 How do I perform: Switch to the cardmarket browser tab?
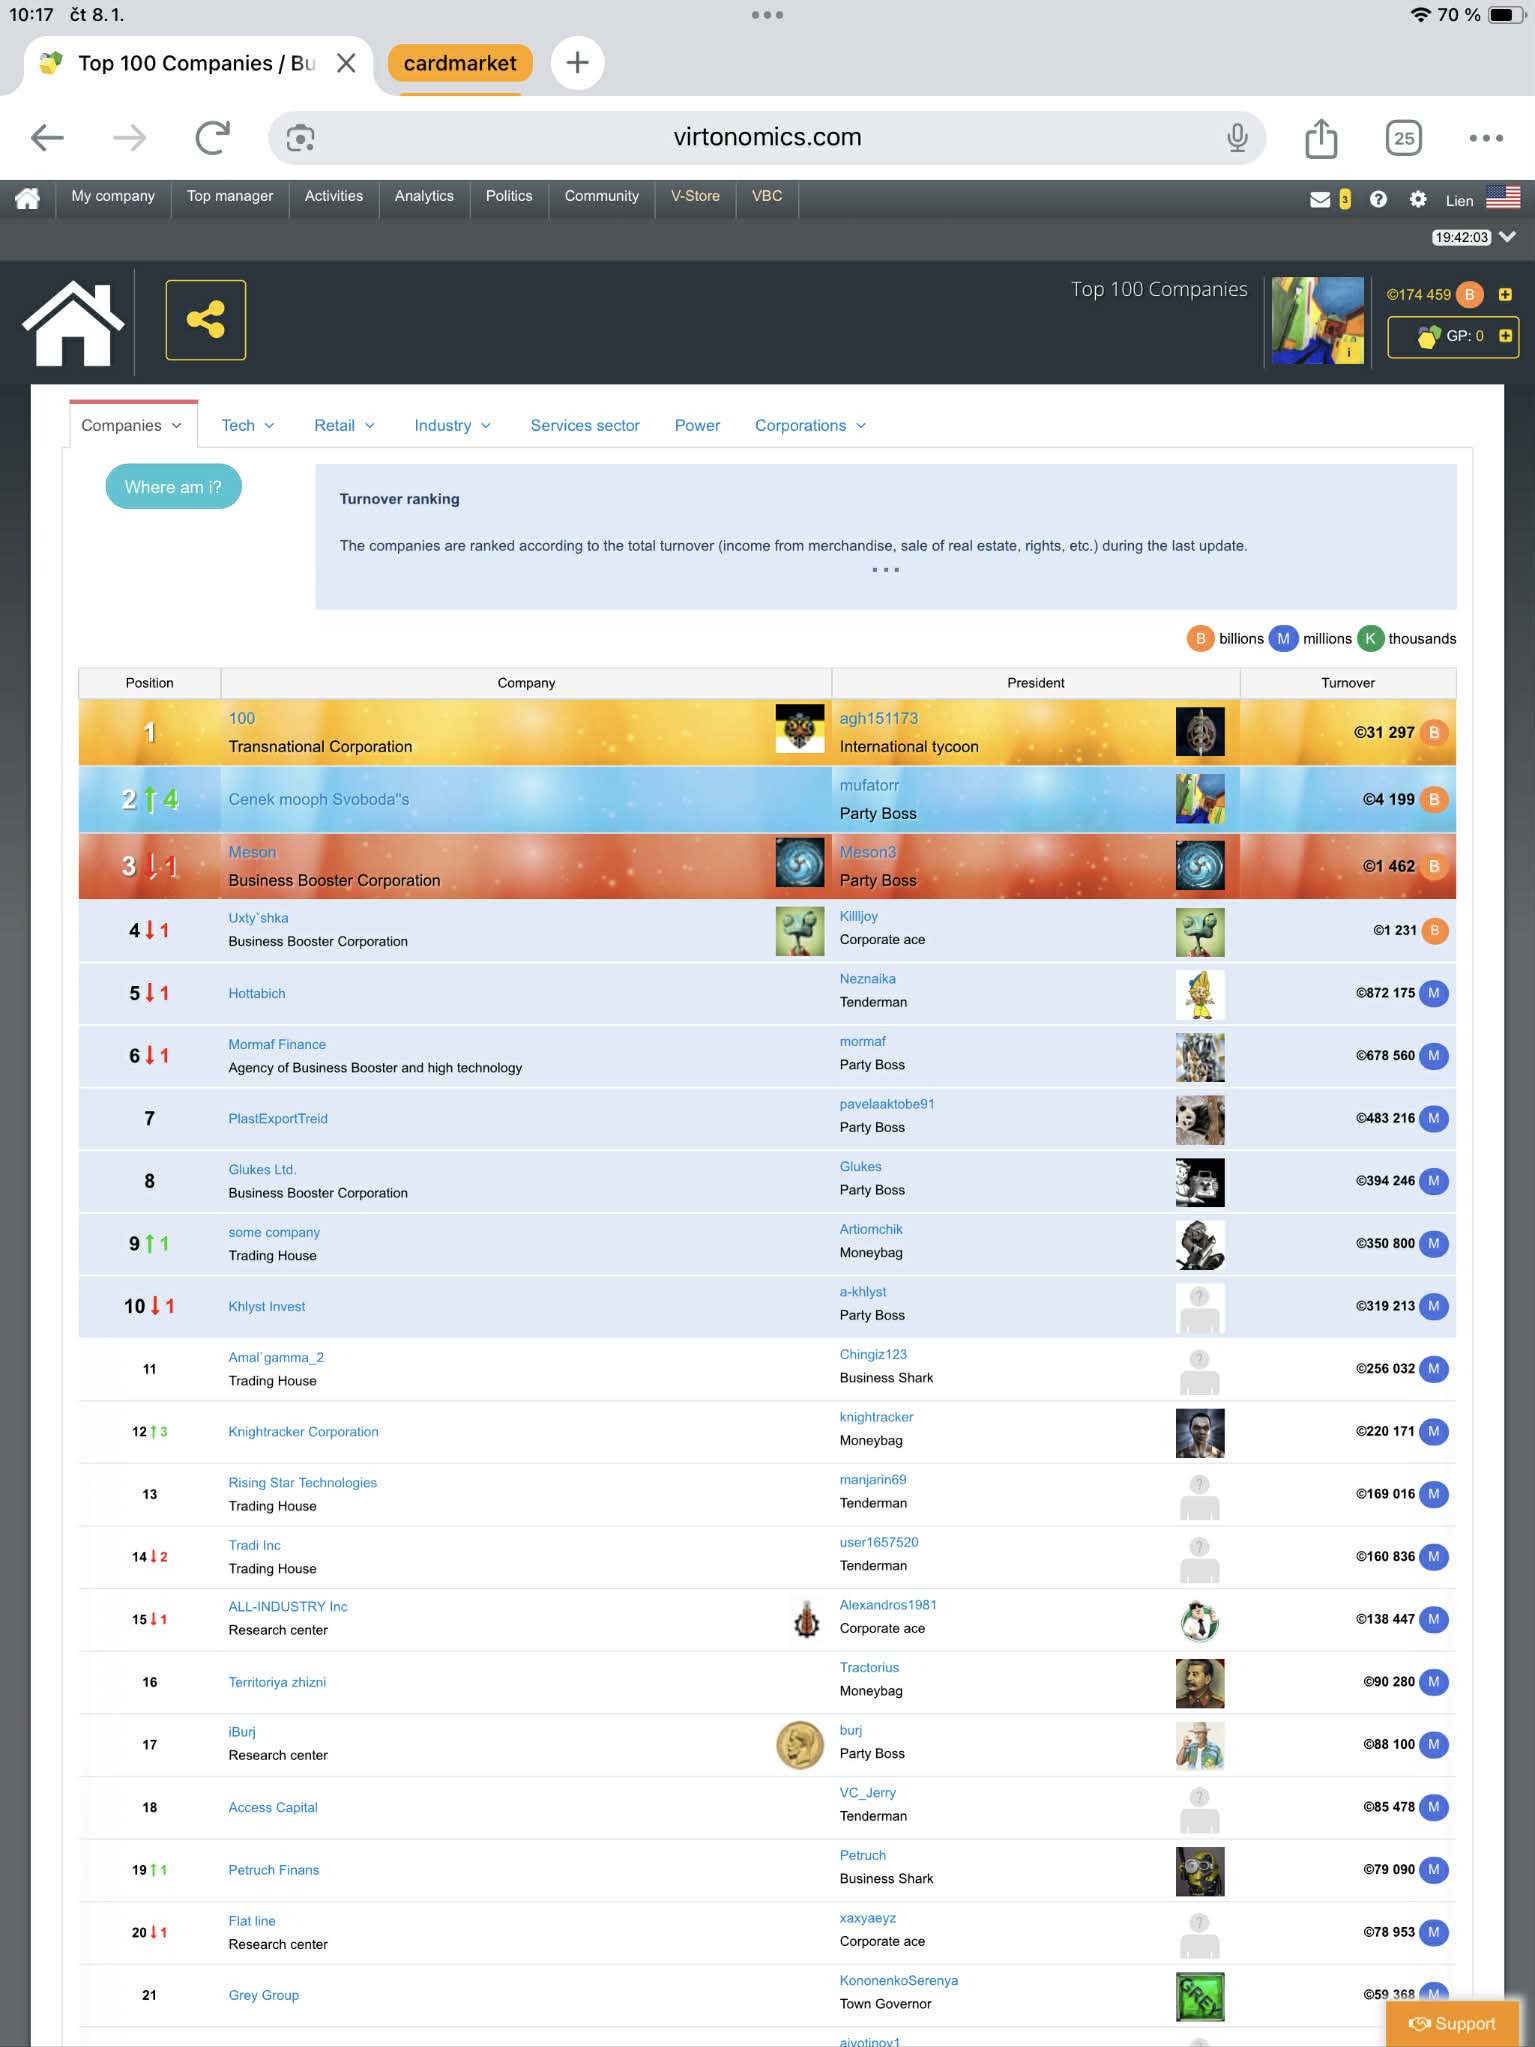coord(460,63)
